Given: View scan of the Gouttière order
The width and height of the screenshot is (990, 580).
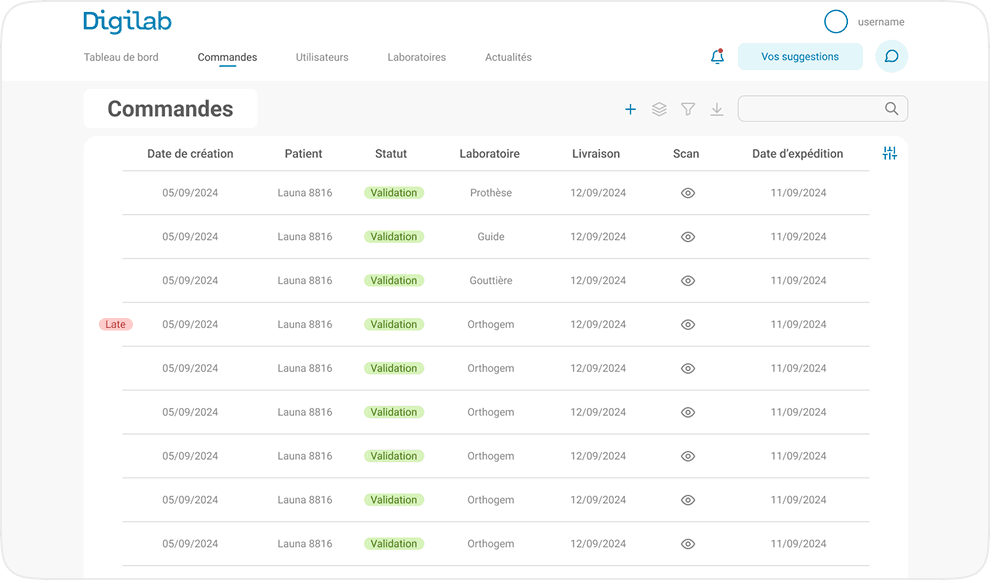Looking at the screenshot, I should tap(687, 281).
